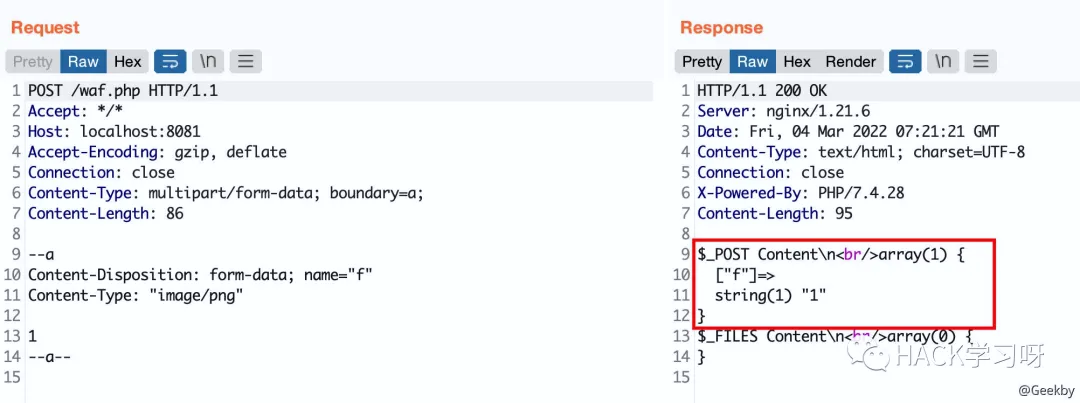Show non-printable characters in the Response panel

(943, 61)
